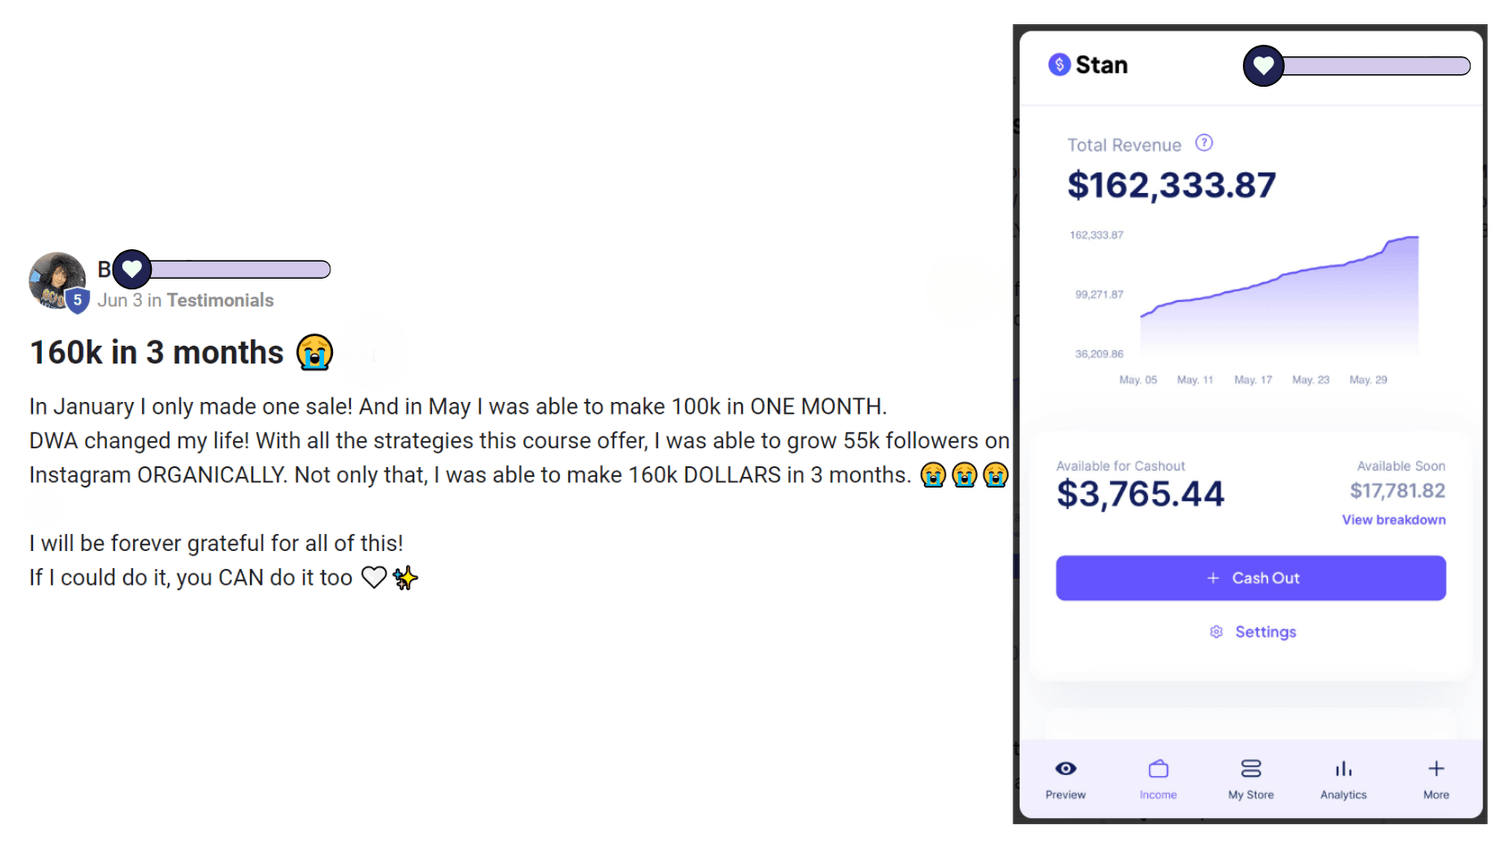Viewport: 1500px width, 844px height.
Task: Click the Settings gear icon
Action: pos(1216,632)
